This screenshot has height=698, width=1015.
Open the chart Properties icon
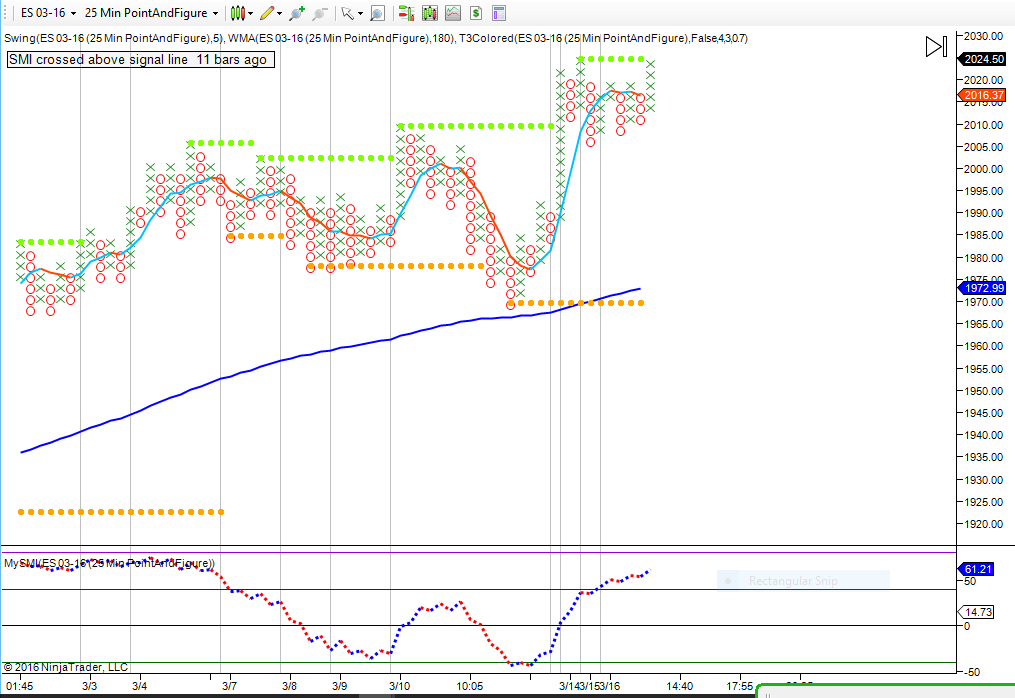498,13
